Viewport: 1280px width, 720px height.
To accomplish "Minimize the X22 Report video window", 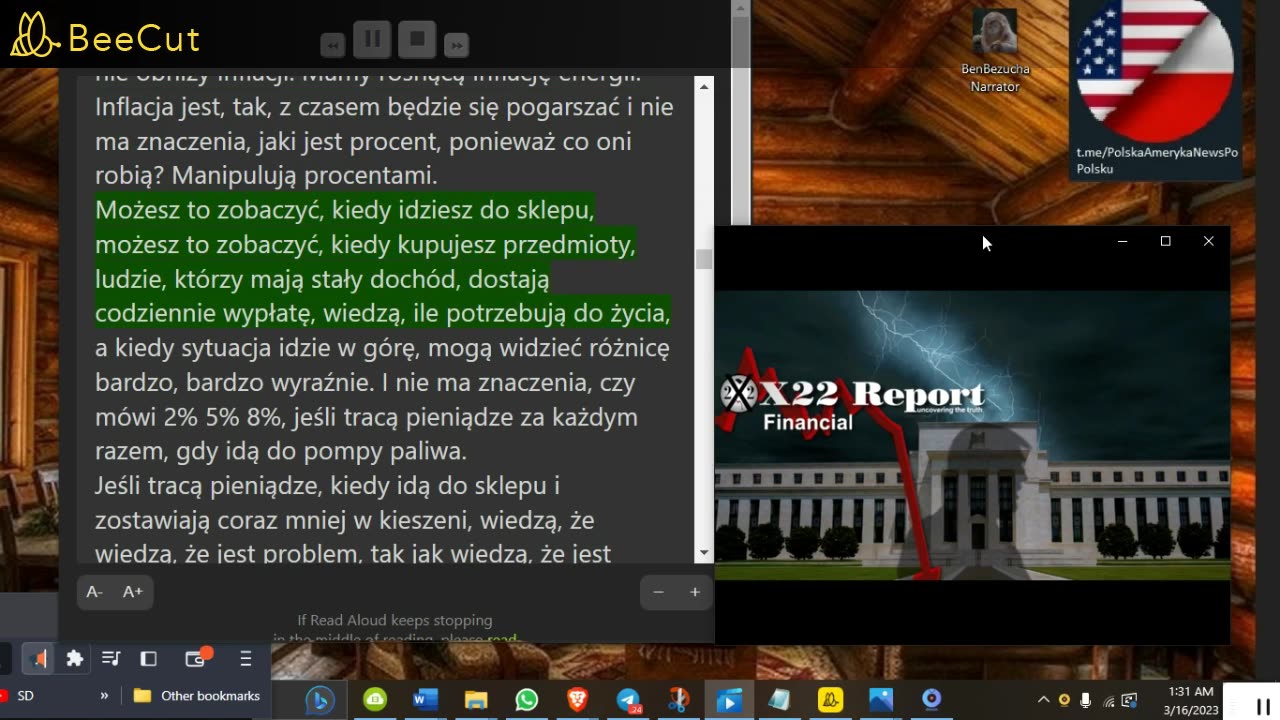I will tap(1122, 241).
